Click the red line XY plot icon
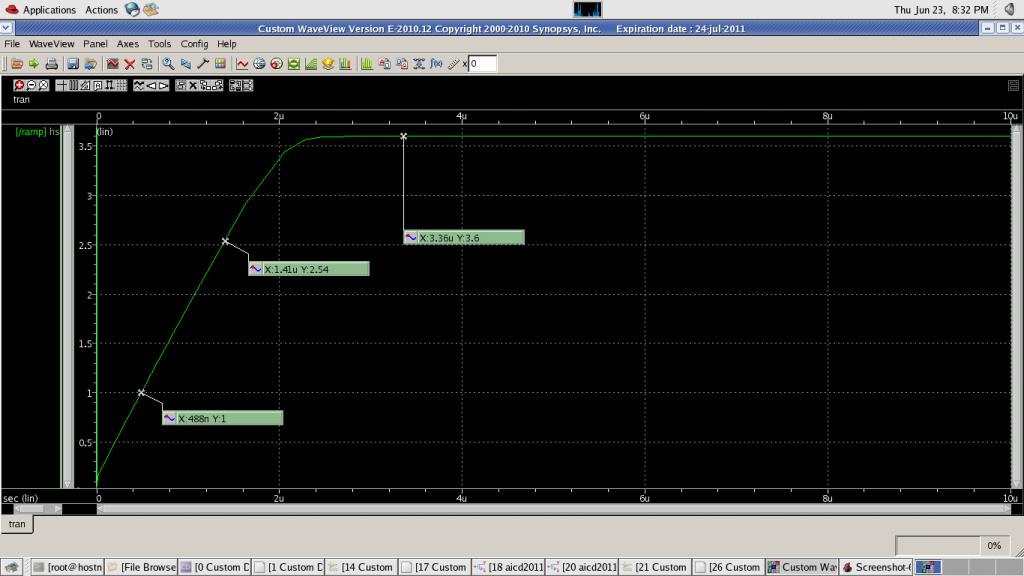The width and height of the screenshot is (1024, 576). click(x=242, y=63)
